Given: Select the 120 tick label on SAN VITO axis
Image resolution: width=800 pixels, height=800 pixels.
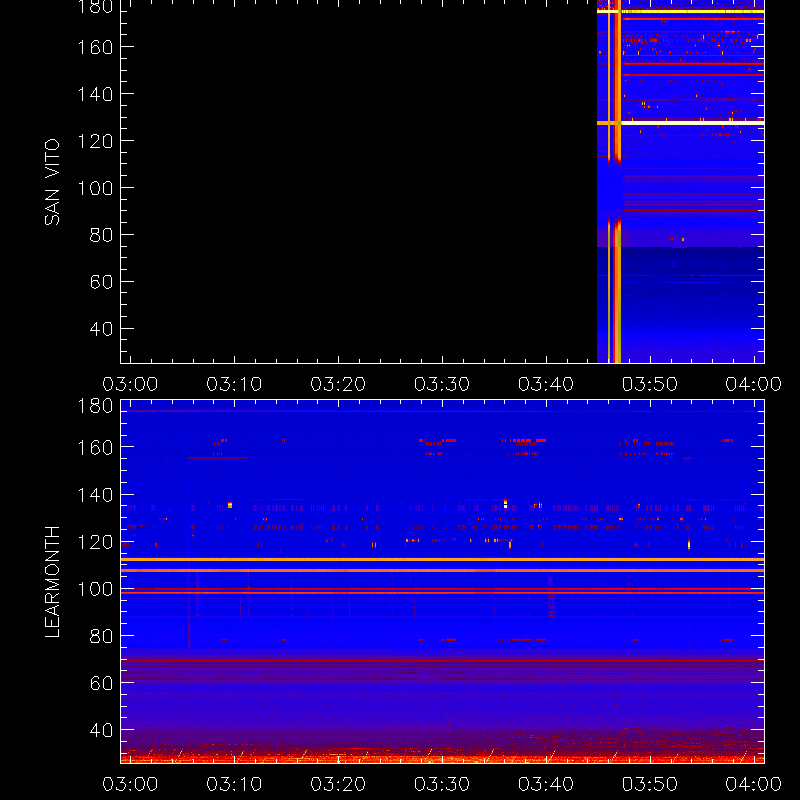Looking at the screenshot, I should point(95,141).
